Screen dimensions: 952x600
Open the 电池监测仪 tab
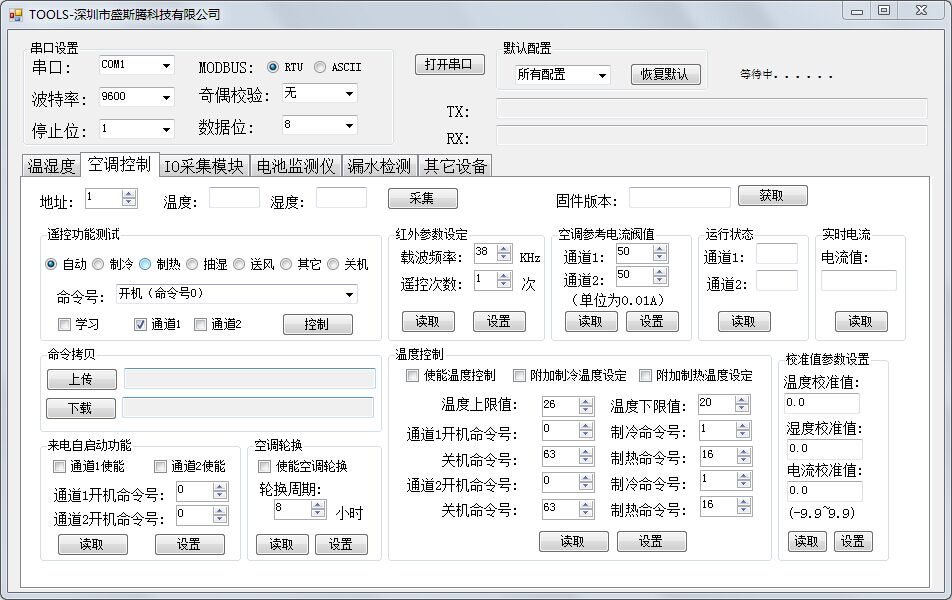pyautogui.click(x=295, y=166)
